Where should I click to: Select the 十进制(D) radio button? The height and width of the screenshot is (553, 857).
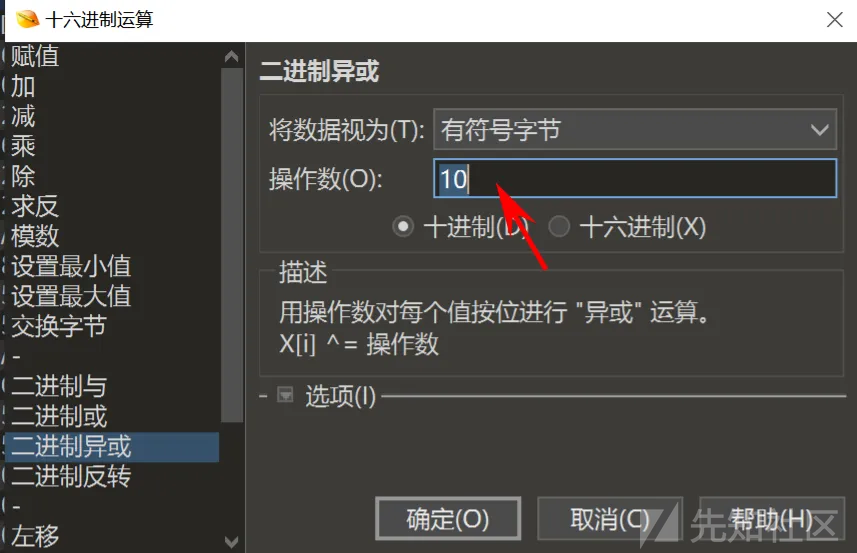(403, 226)
